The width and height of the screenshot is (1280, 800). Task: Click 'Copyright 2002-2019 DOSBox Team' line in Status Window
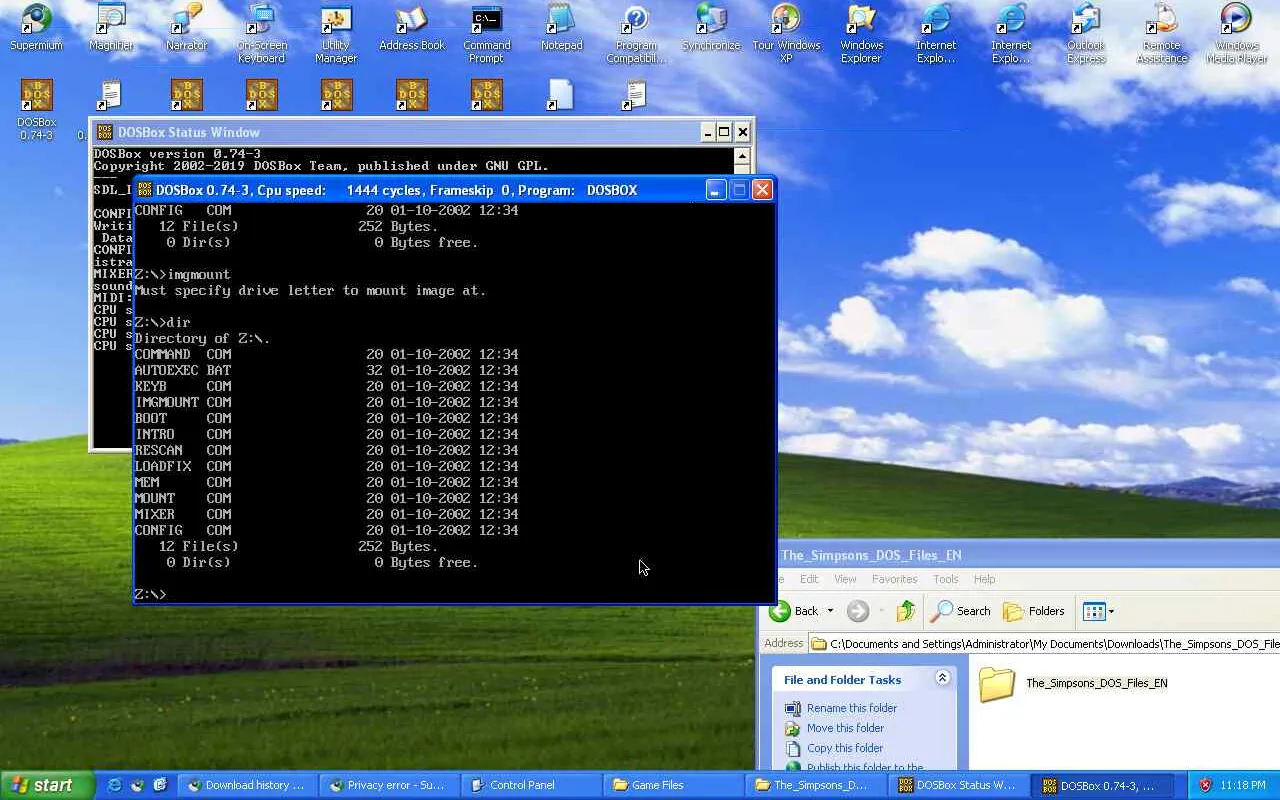point(321,166)
